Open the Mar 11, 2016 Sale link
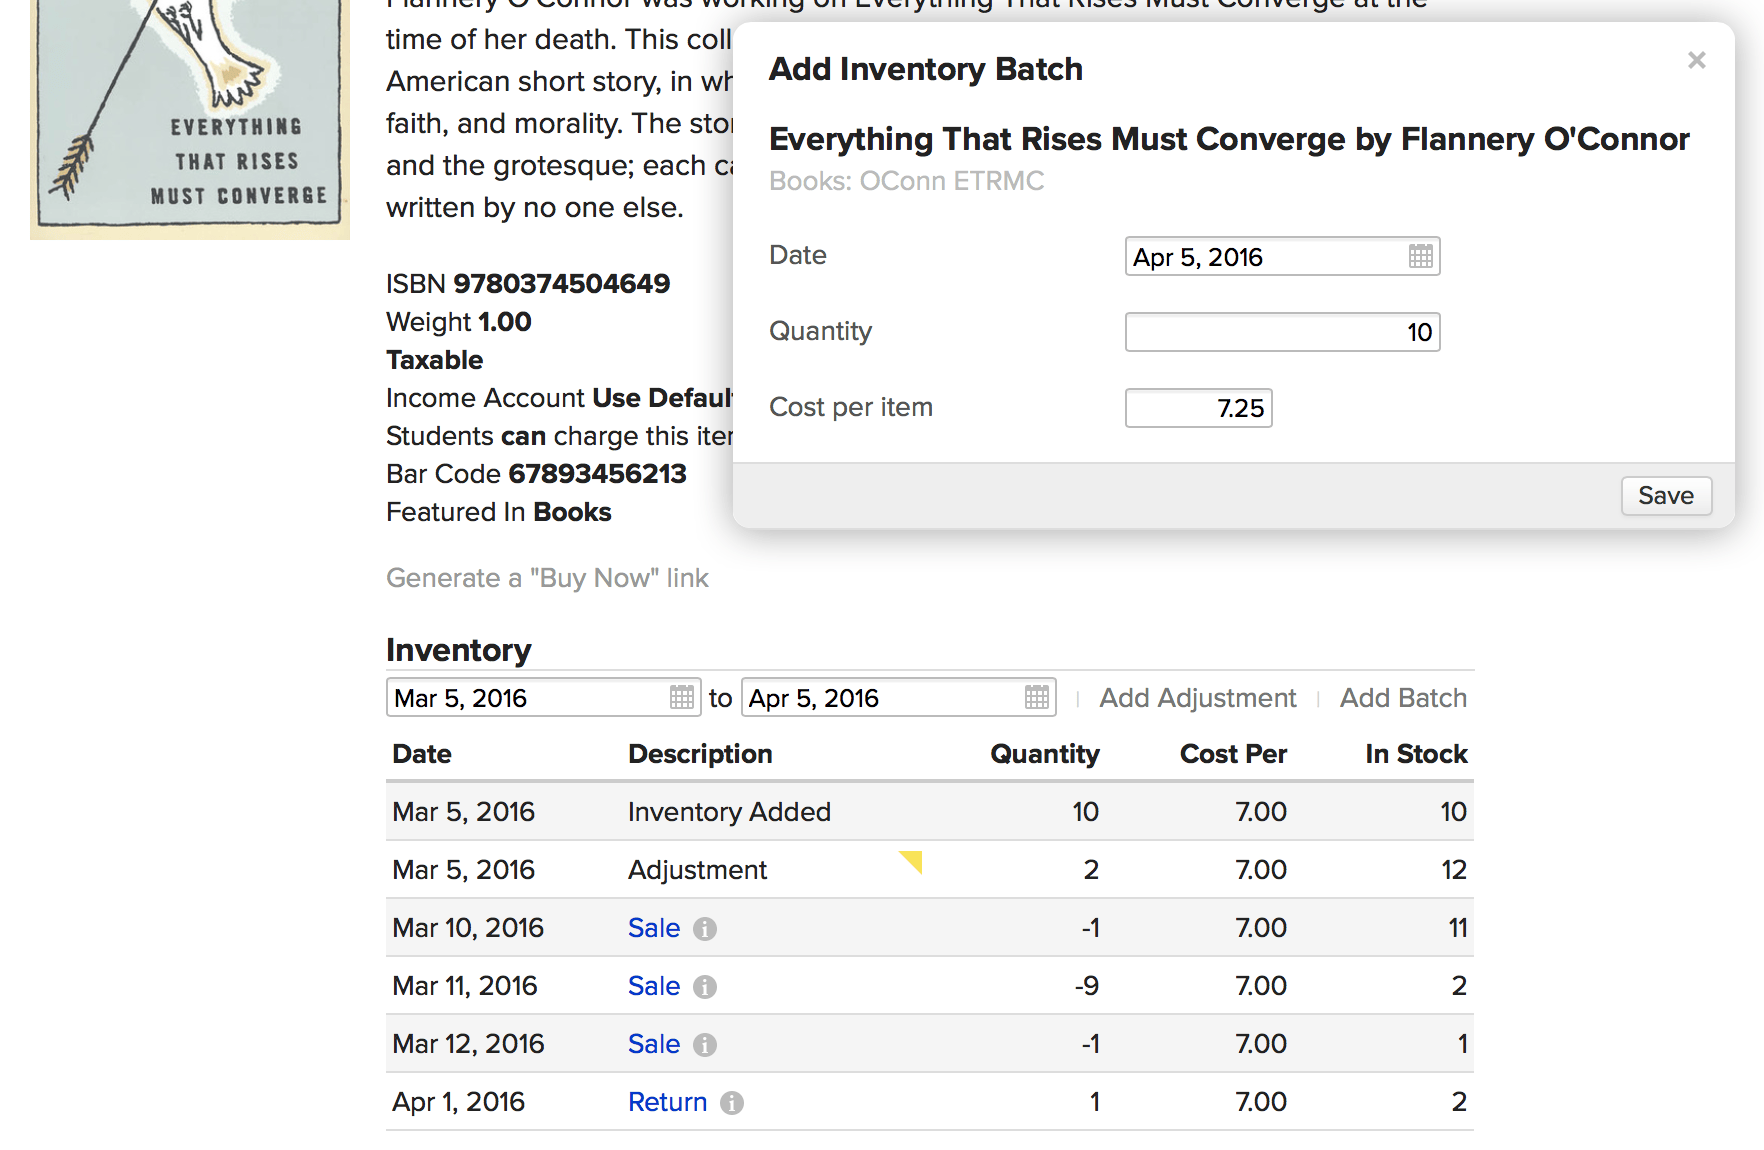The image size is (1764, 1150). coord(654,986)
